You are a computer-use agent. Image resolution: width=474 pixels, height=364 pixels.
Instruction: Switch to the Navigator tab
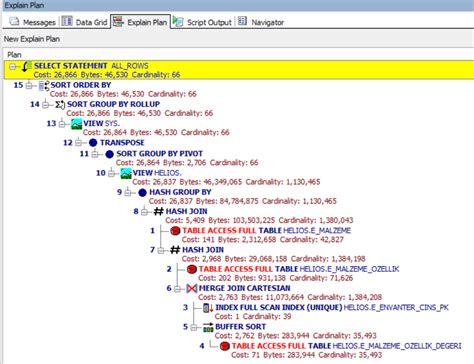[x=261, y=22]
